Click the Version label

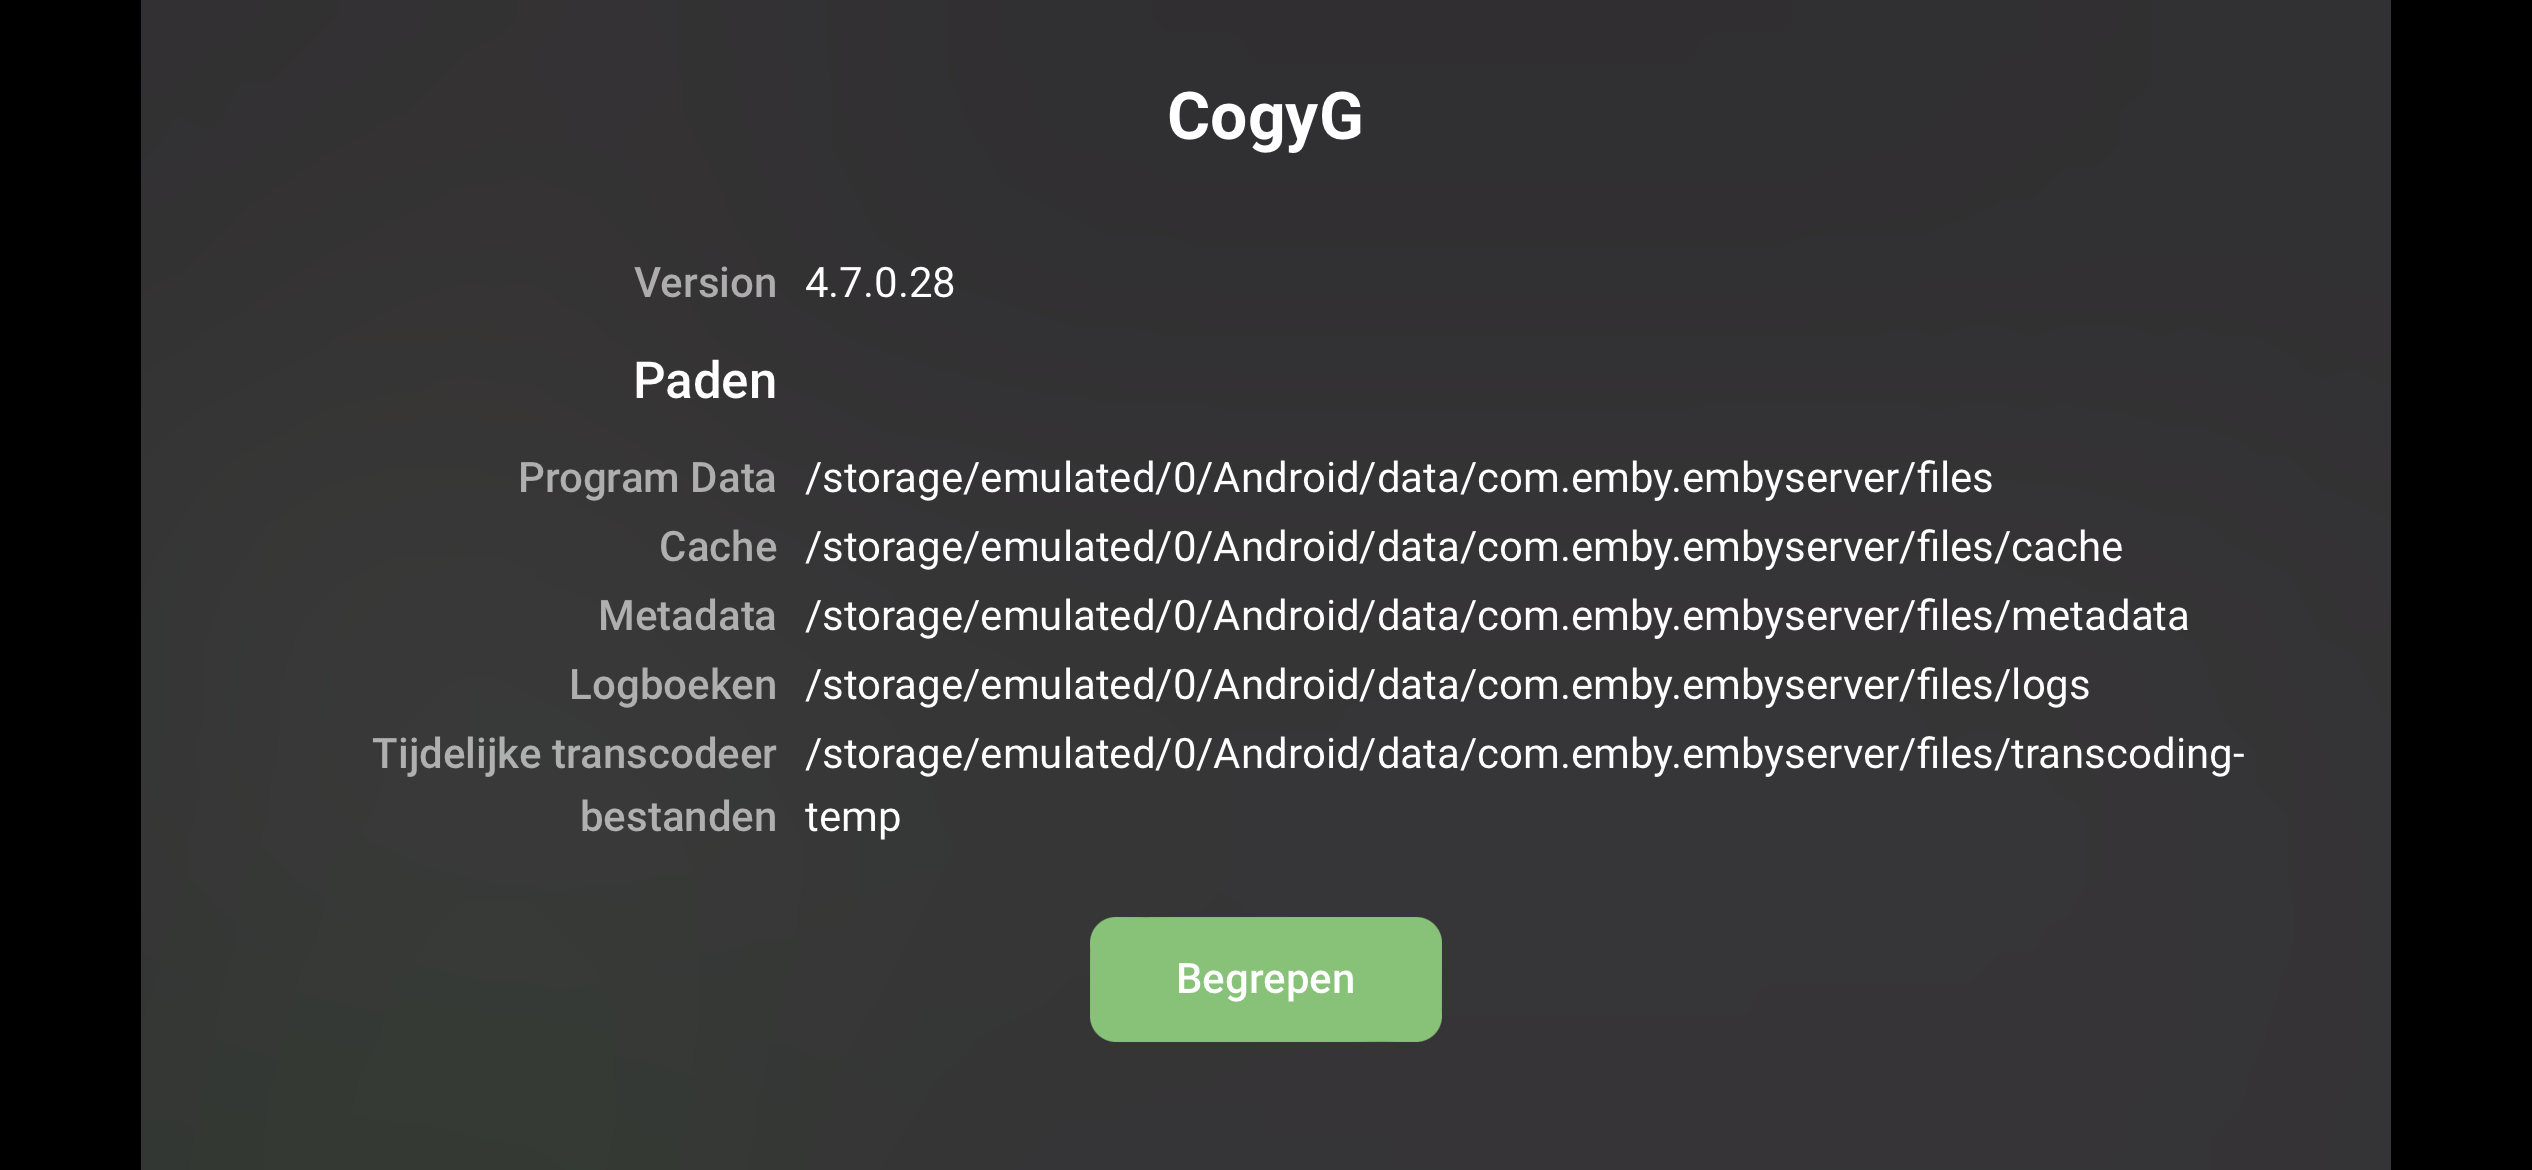pyautogui.click(x=705, y=283)
